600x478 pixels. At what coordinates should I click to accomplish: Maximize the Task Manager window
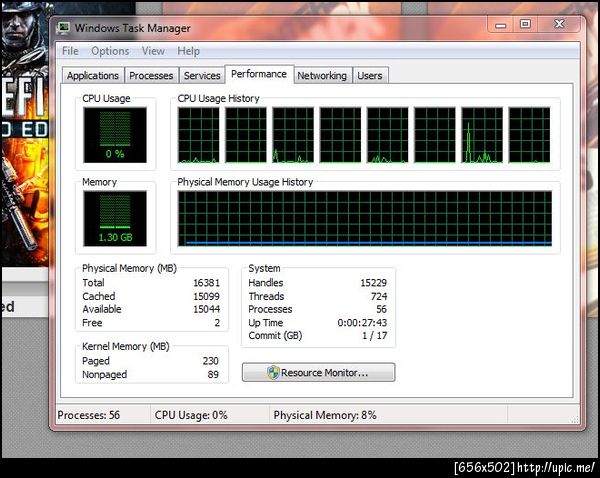pyautogui.click(x=525, y=24)
